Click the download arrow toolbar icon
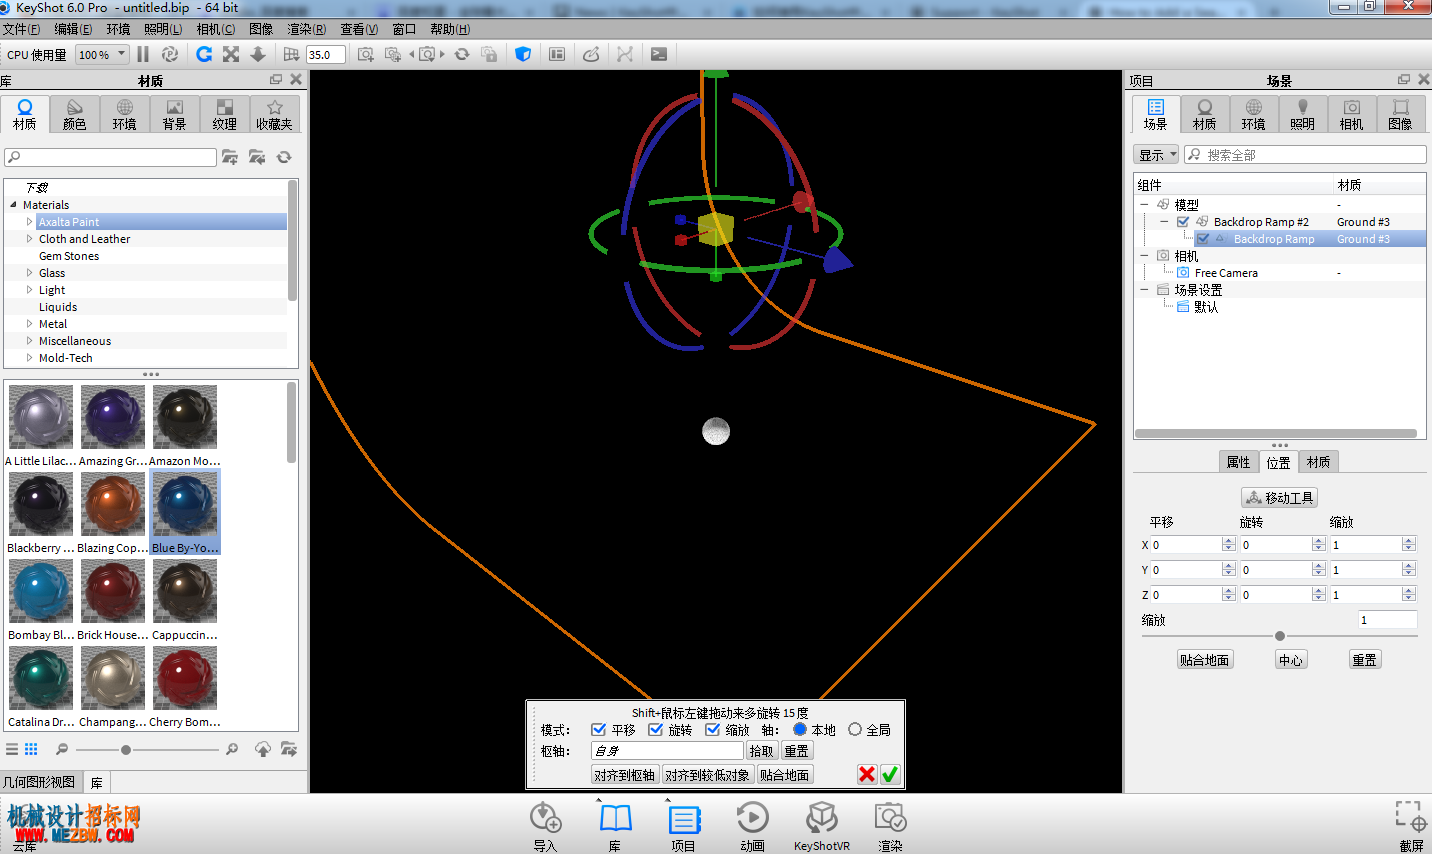The height and width of the screenshot is (854, 1432). (x=258, y=54)
